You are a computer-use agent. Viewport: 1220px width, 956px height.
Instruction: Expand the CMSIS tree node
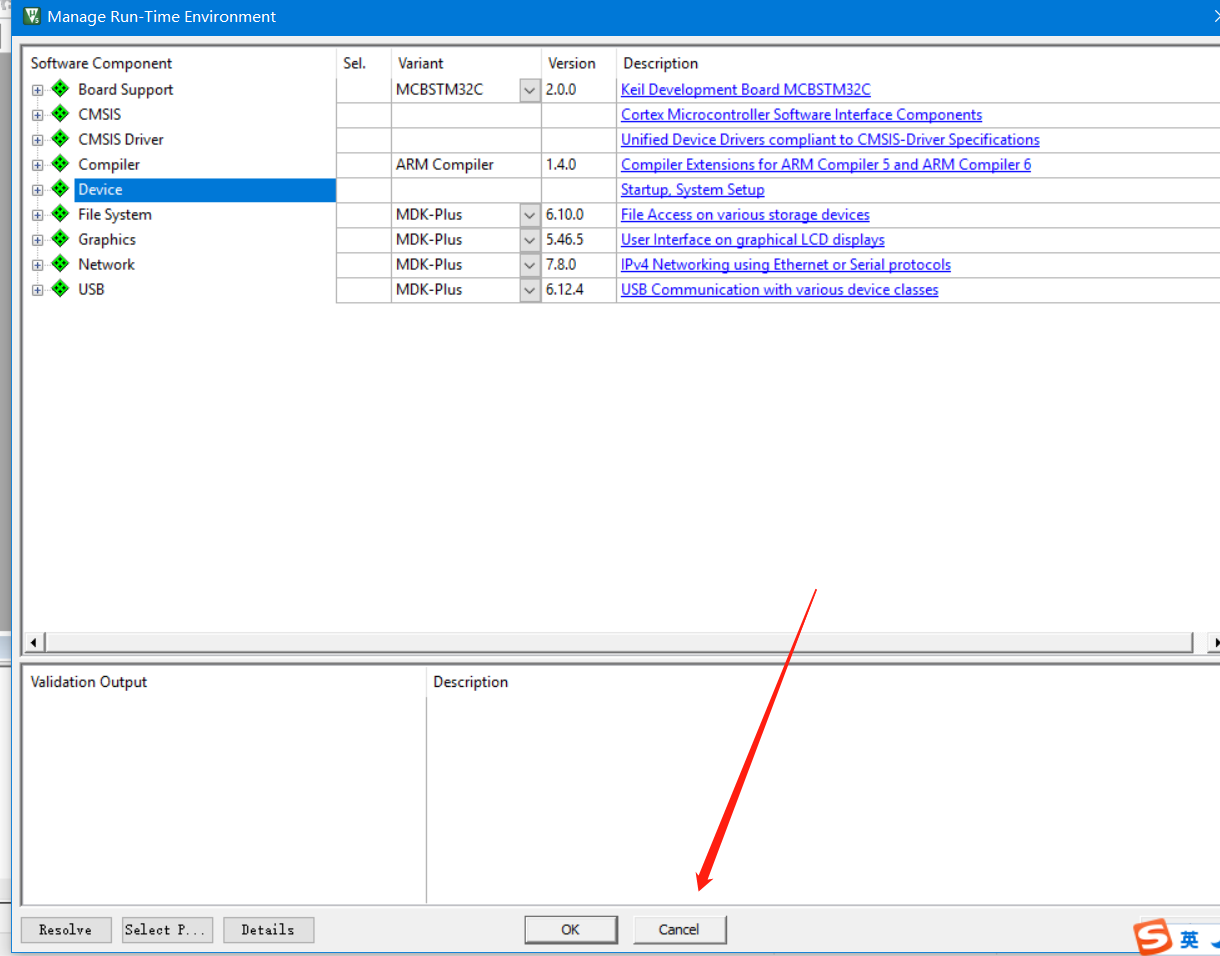[38, 115]
